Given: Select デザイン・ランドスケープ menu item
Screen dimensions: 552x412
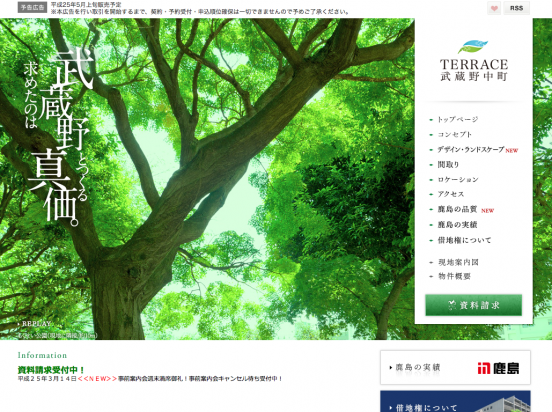Looking at the screenshot, I should (x=470, y=150).
